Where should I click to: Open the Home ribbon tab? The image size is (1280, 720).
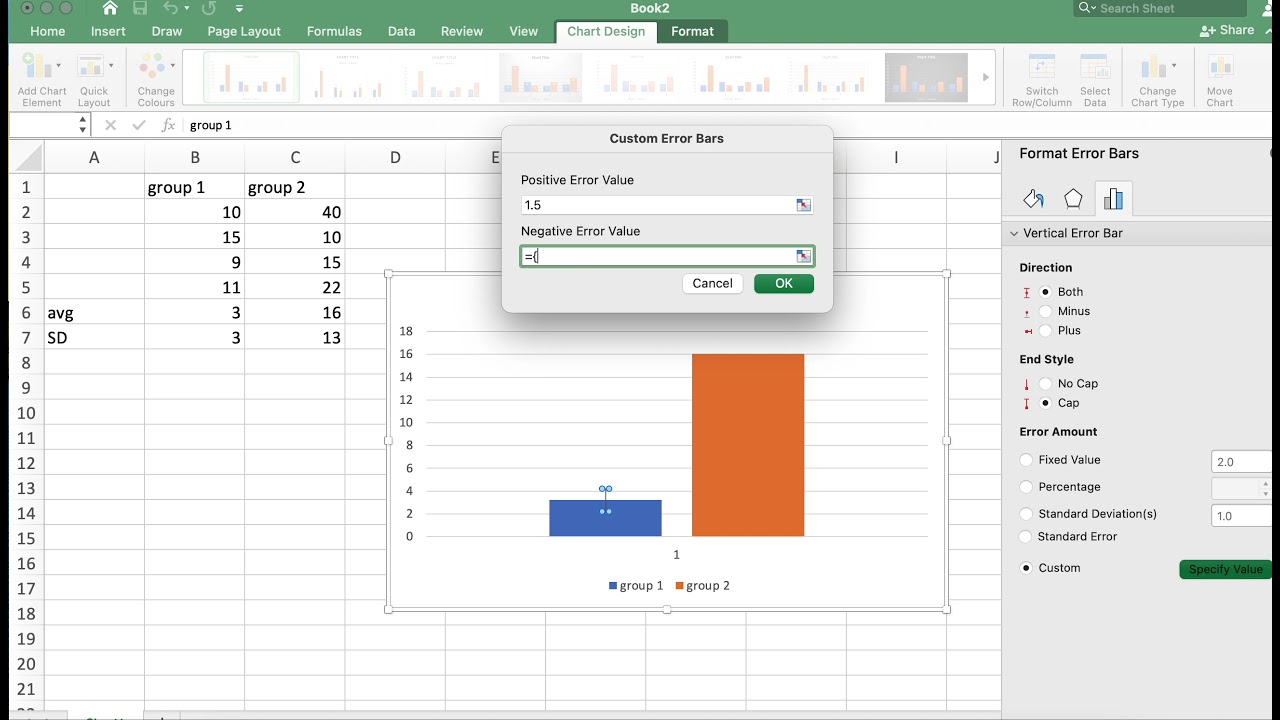48,31
